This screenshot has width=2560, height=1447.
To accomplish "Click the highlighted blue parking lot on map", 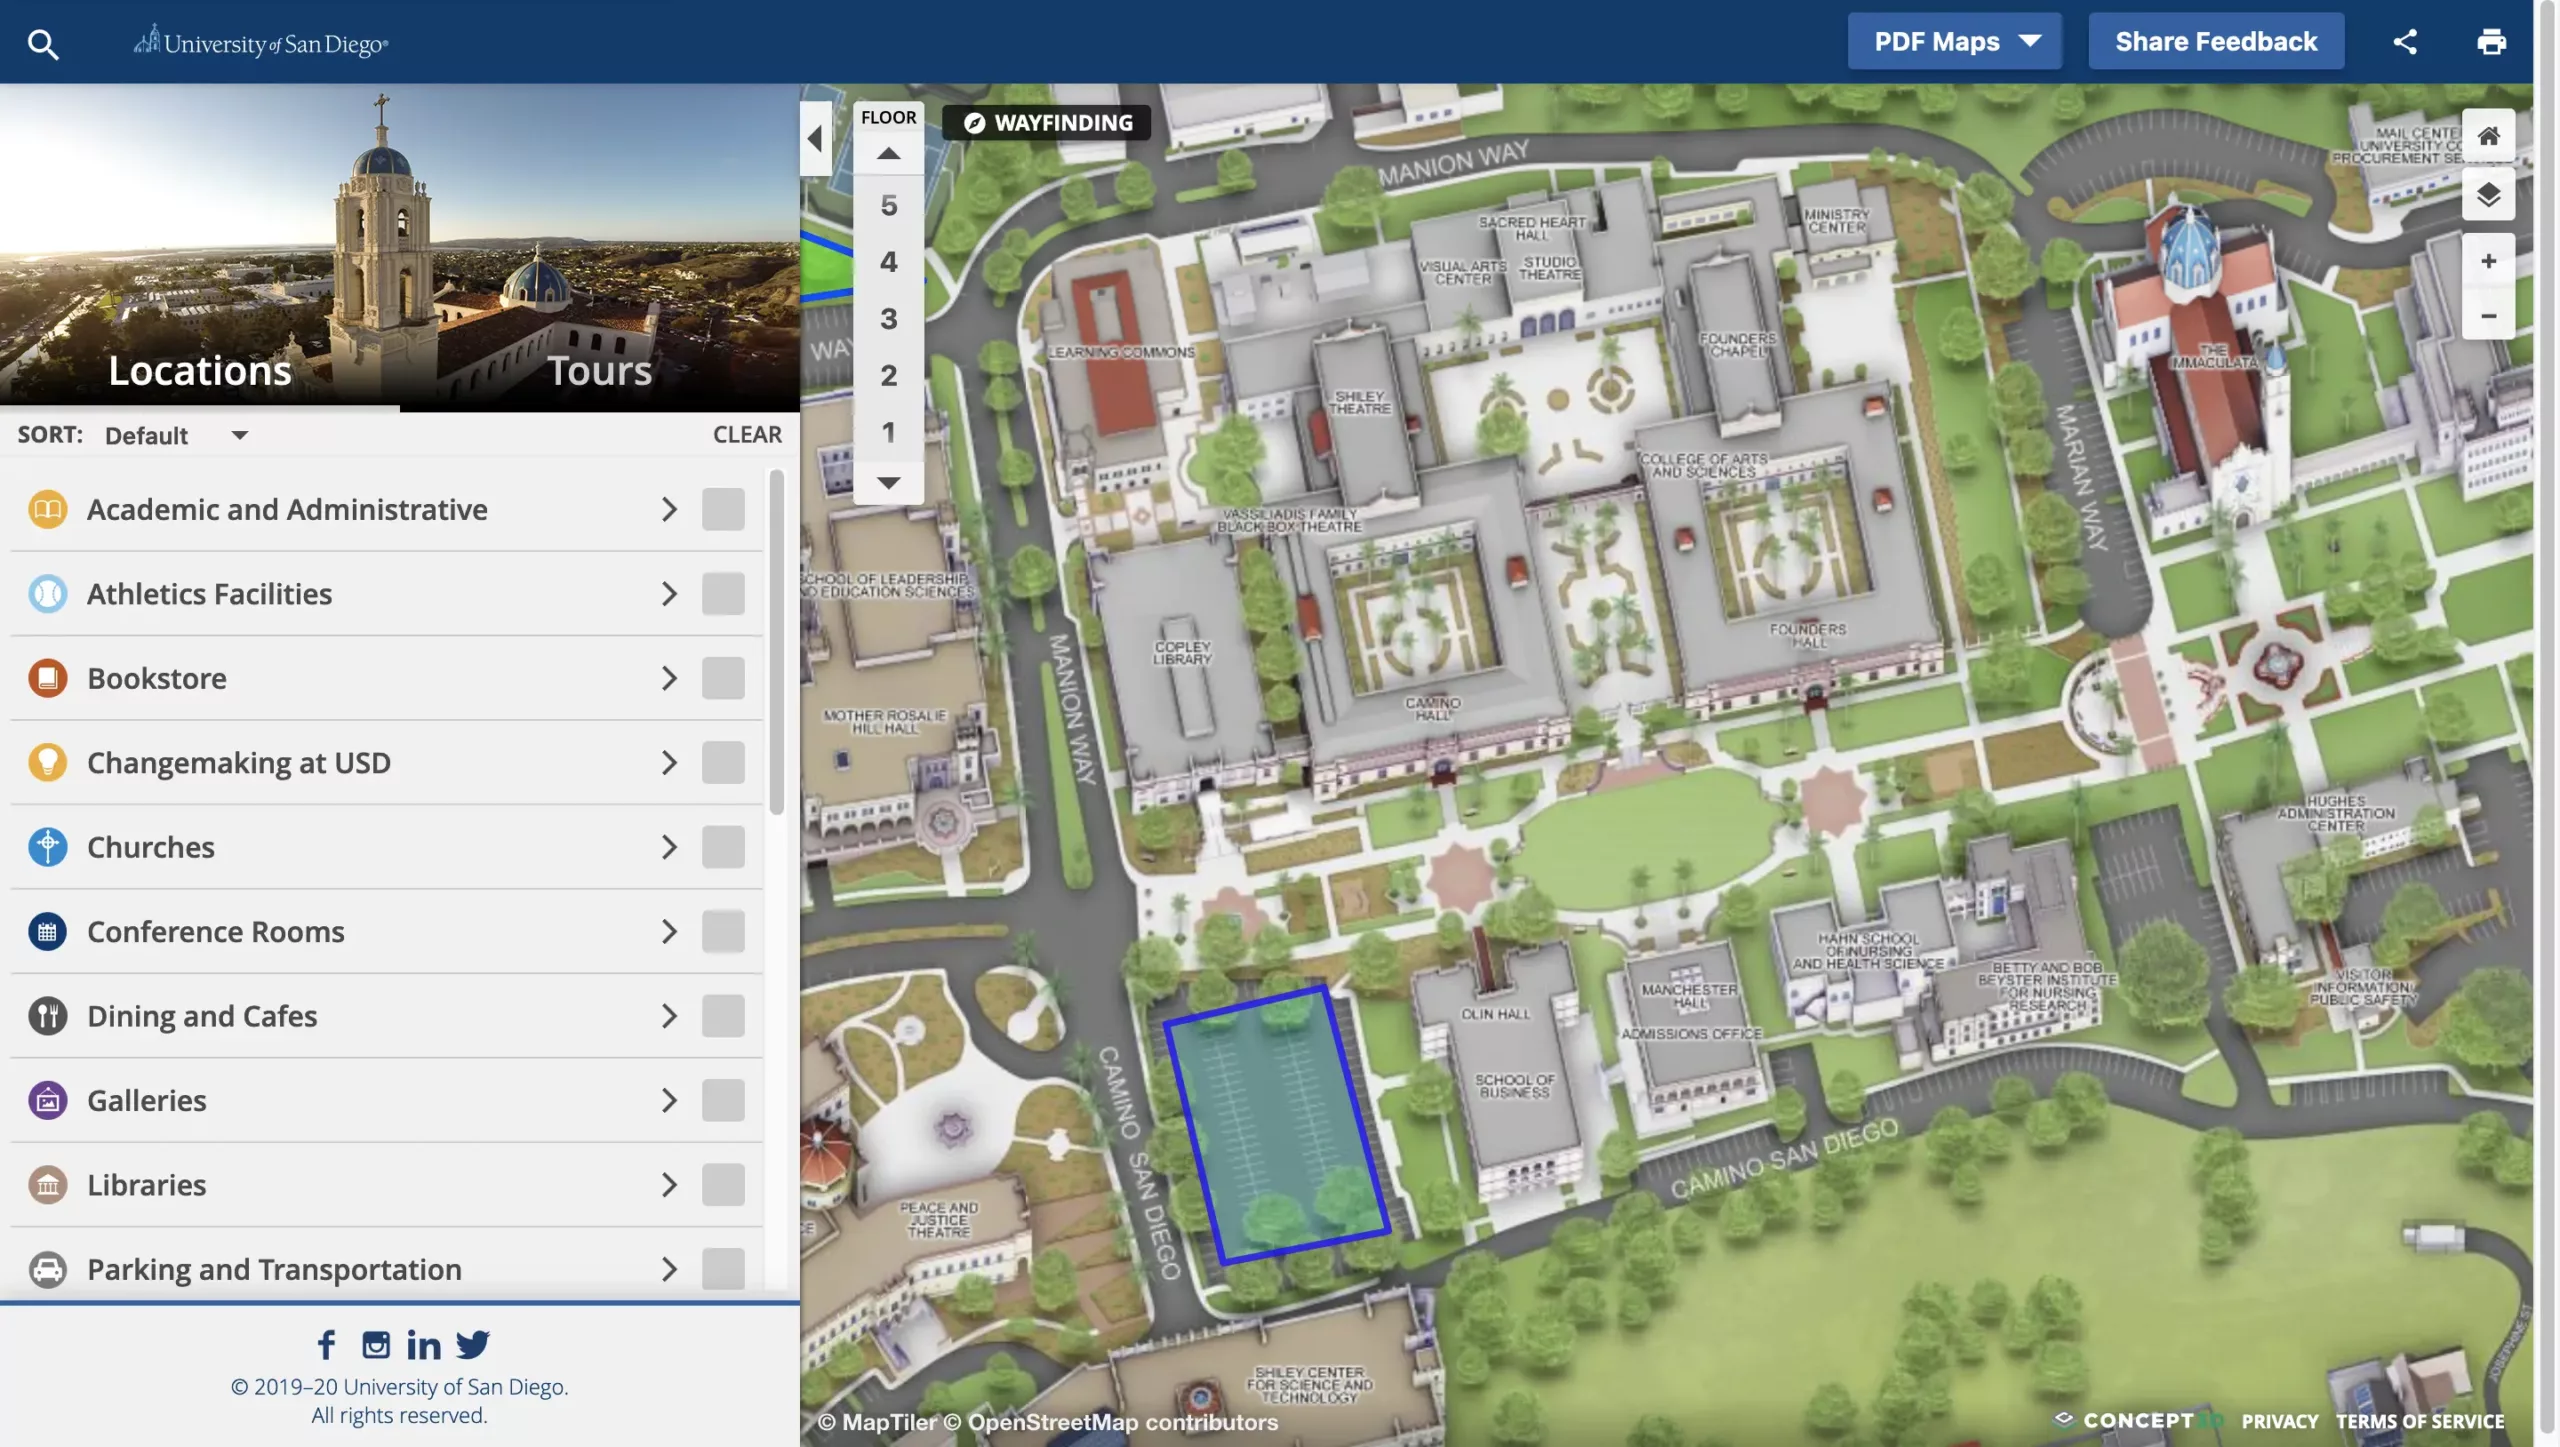I will click(1277, 1124).
